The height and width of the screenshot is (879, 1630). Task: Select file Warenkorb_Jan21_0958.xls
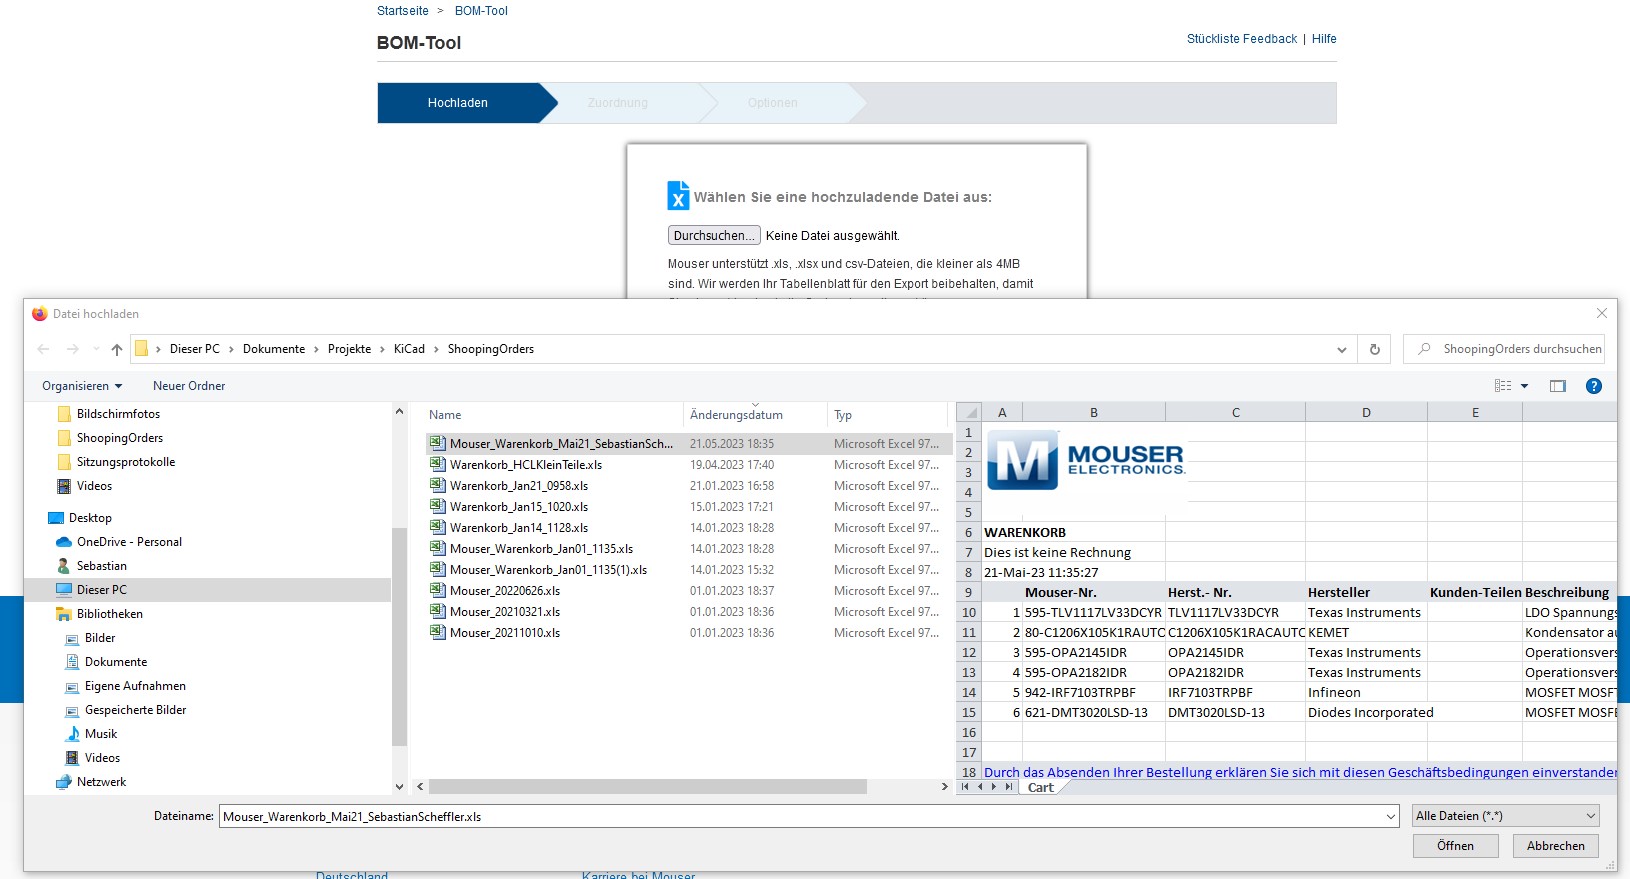pos(518,486)
